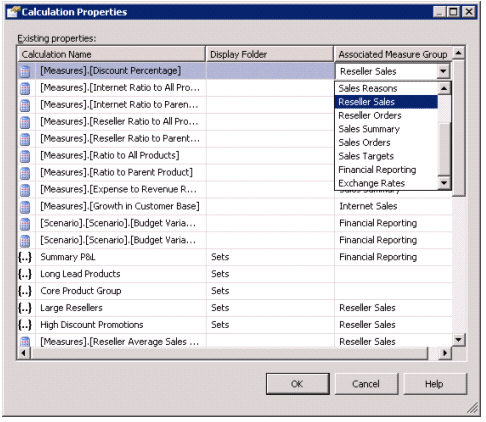Click Financial Reporting cell for Summary P&L
Screen dimensions: 486x422
pyautogui.click(x=394, y=257)
